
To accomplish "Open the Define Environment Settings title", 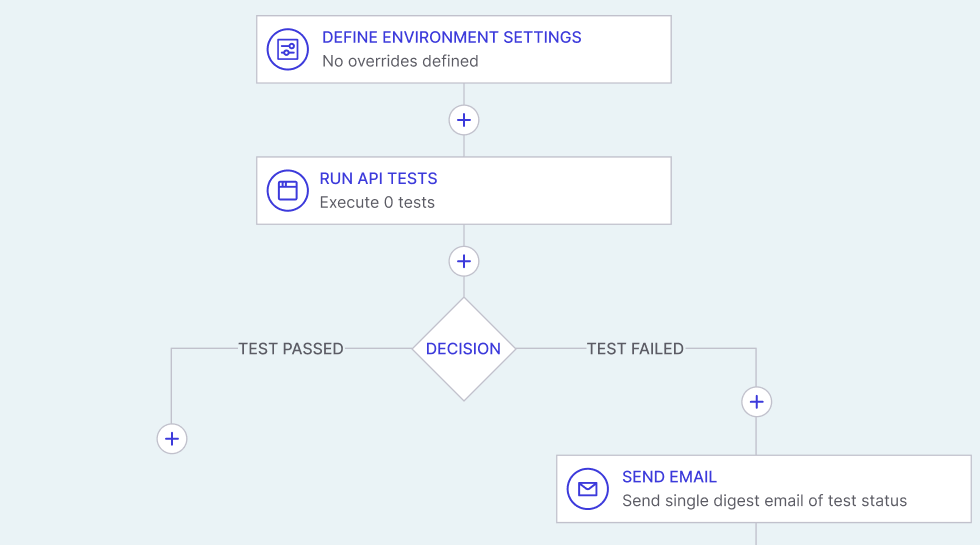I will pyautogui.click(x=451, y=37).
